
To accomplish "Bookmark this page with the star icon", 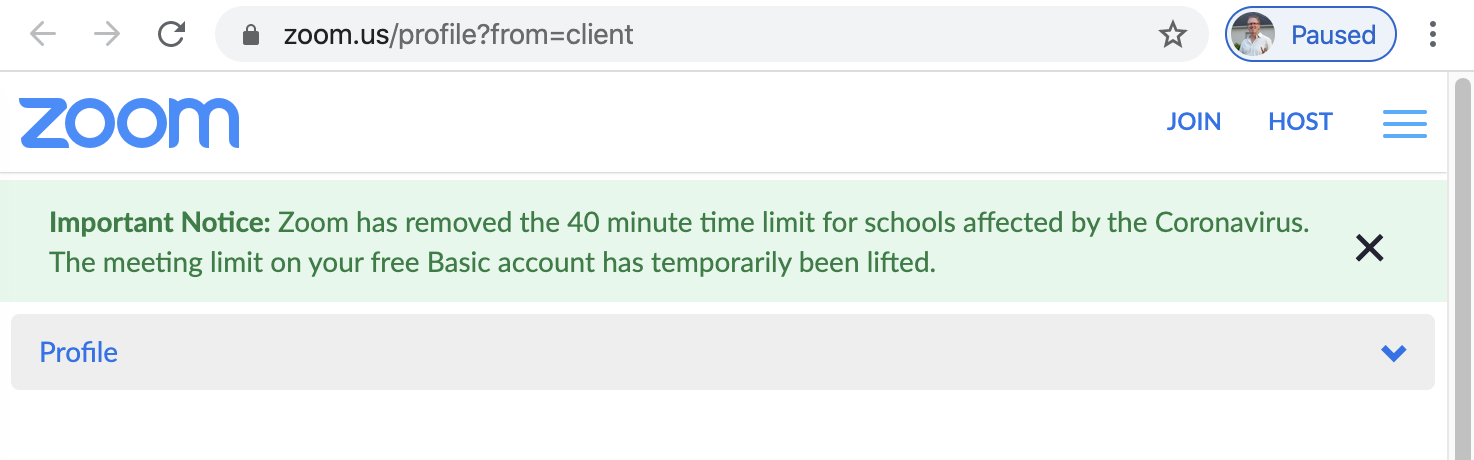I will coord(1172,36).
